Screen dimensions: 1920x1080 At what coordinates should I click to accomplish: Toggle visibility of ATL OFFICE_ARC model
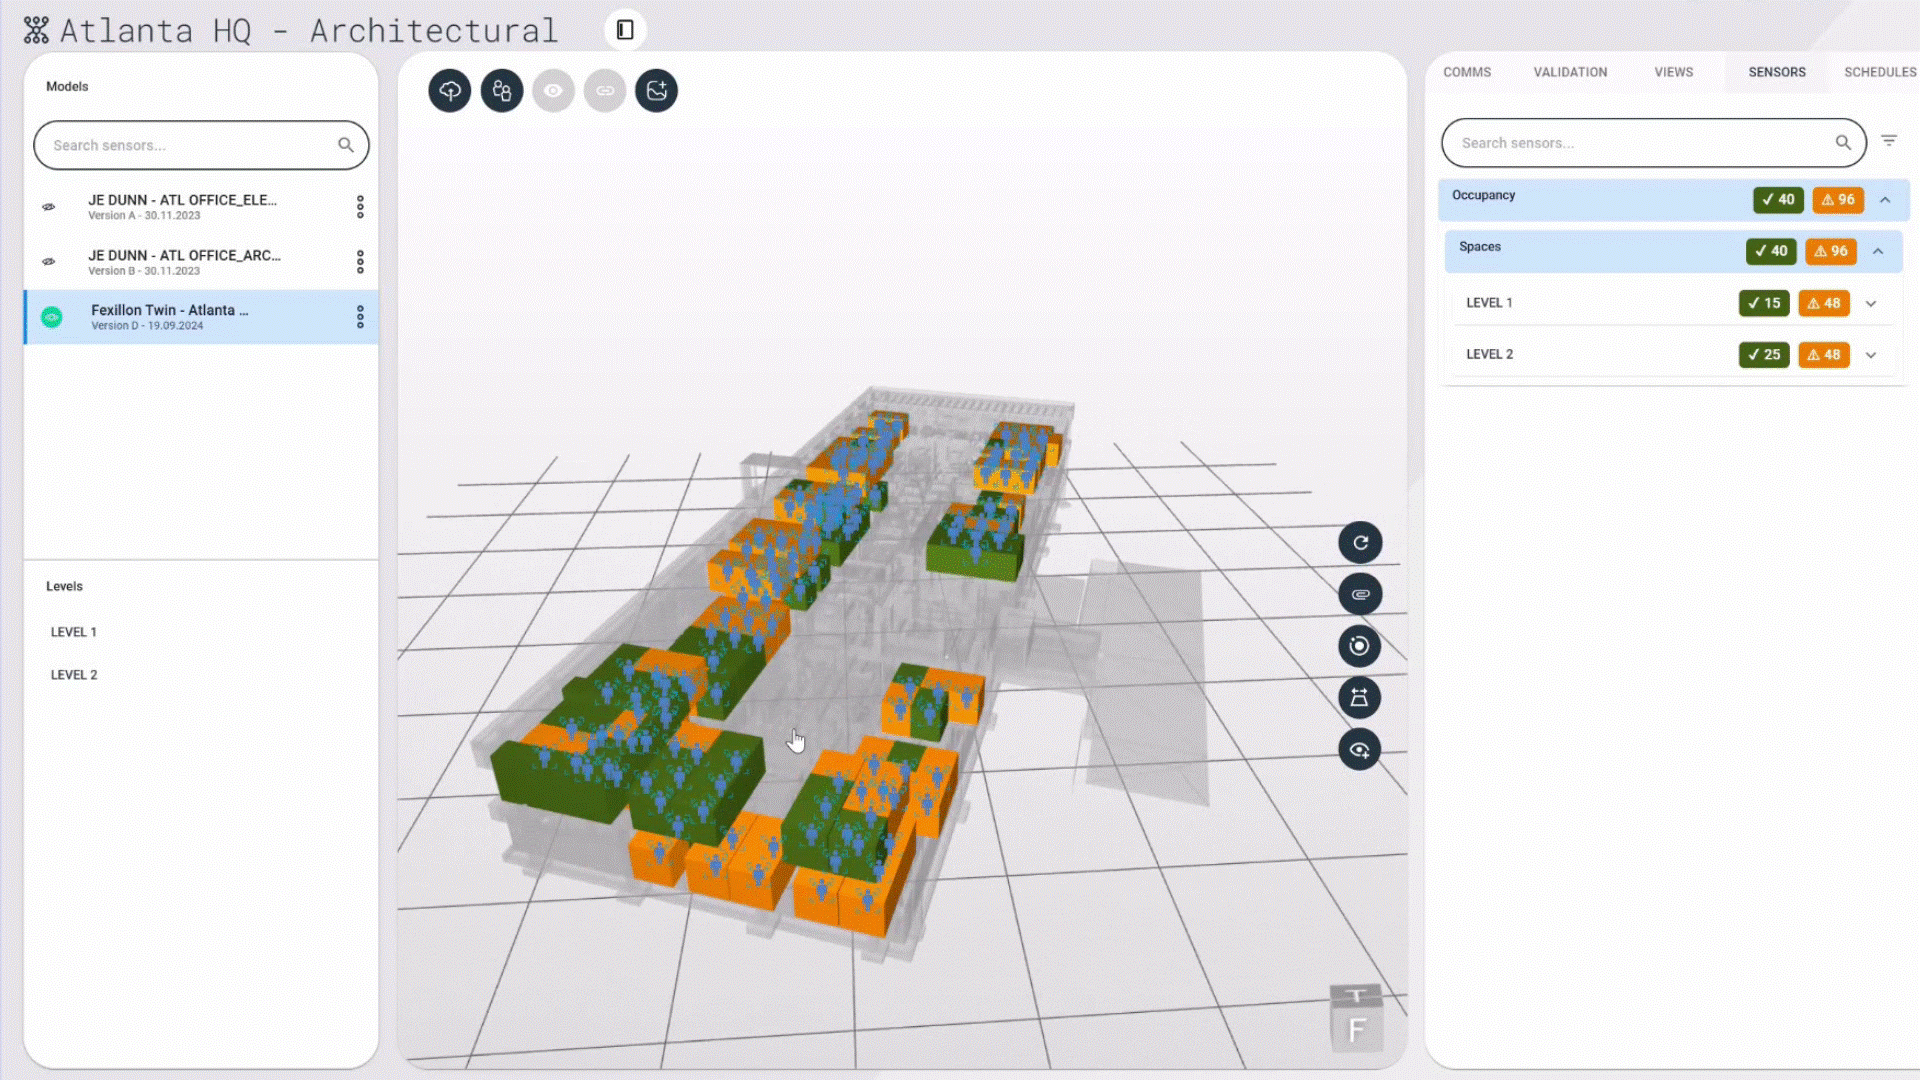[x=48, y=262]
